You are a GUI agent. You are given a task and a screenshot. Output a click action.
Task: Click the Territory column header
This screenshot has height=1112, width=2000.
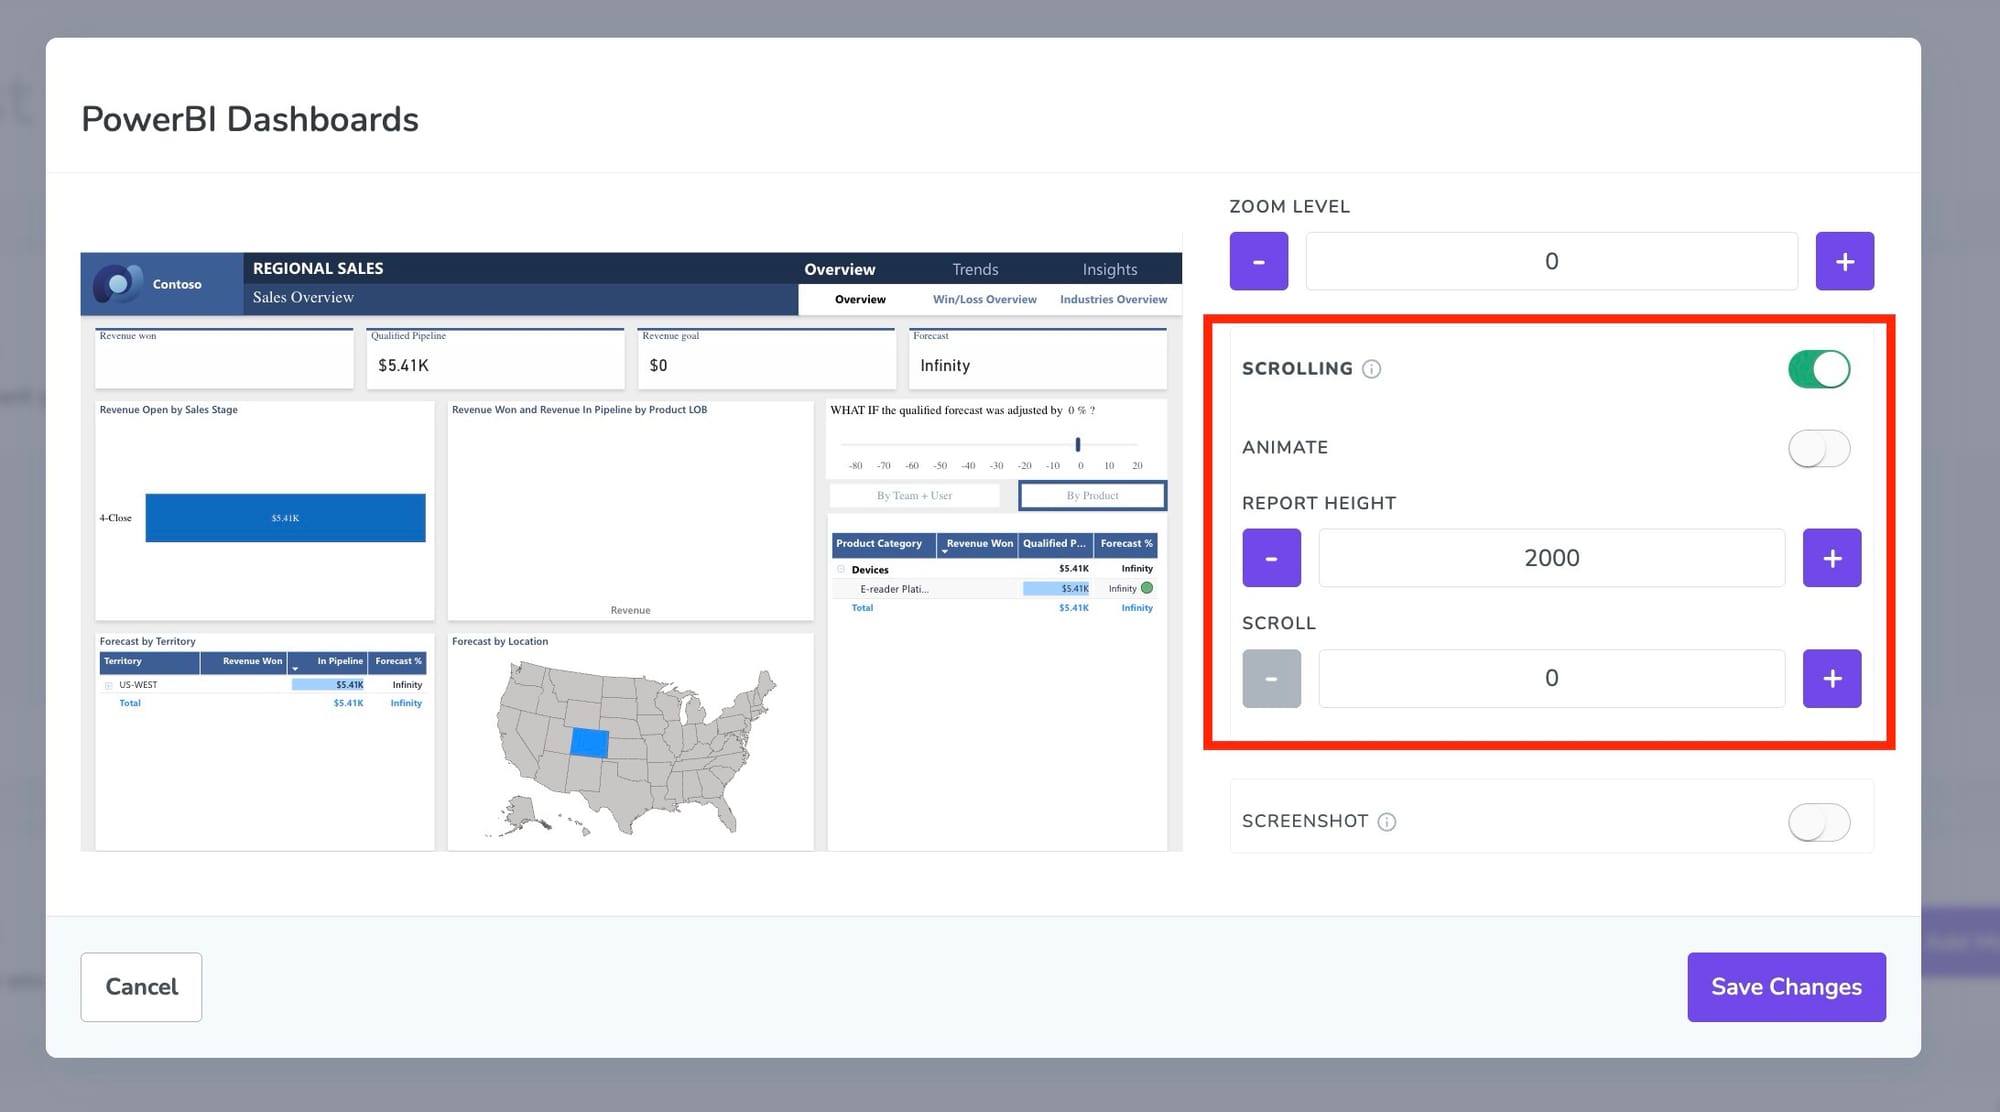pyautogui.click(x=149, y=662)
